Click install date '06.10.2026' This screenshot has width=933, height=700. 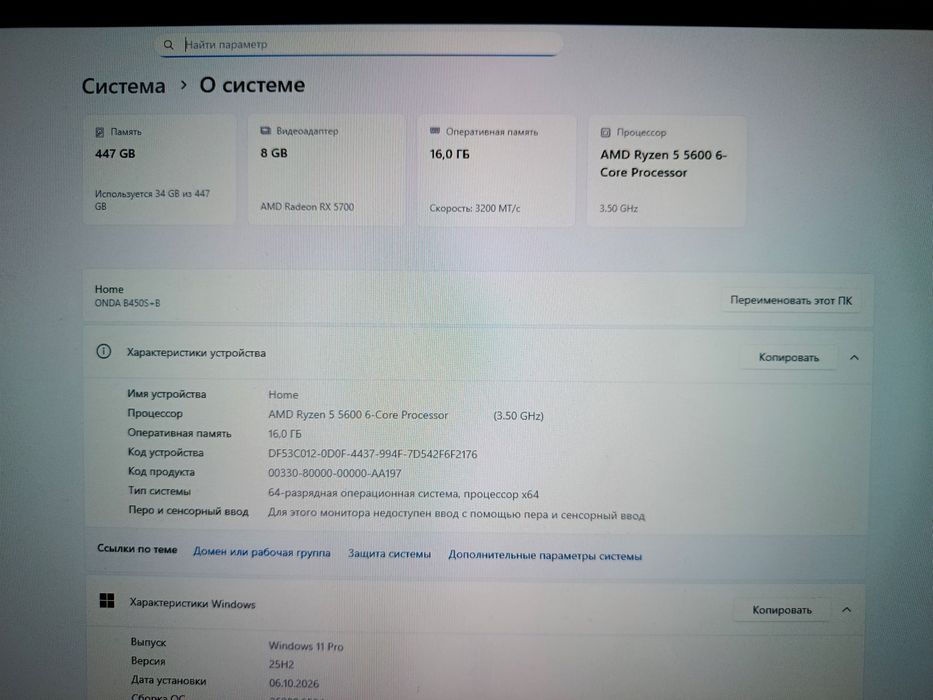point(294,683)
